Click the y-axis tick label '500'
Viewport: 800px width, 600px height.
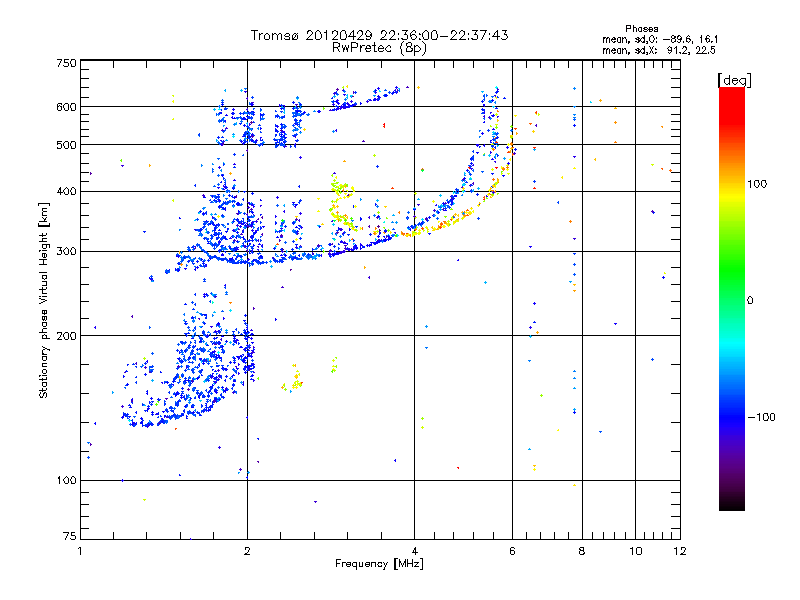coord(67,145)
